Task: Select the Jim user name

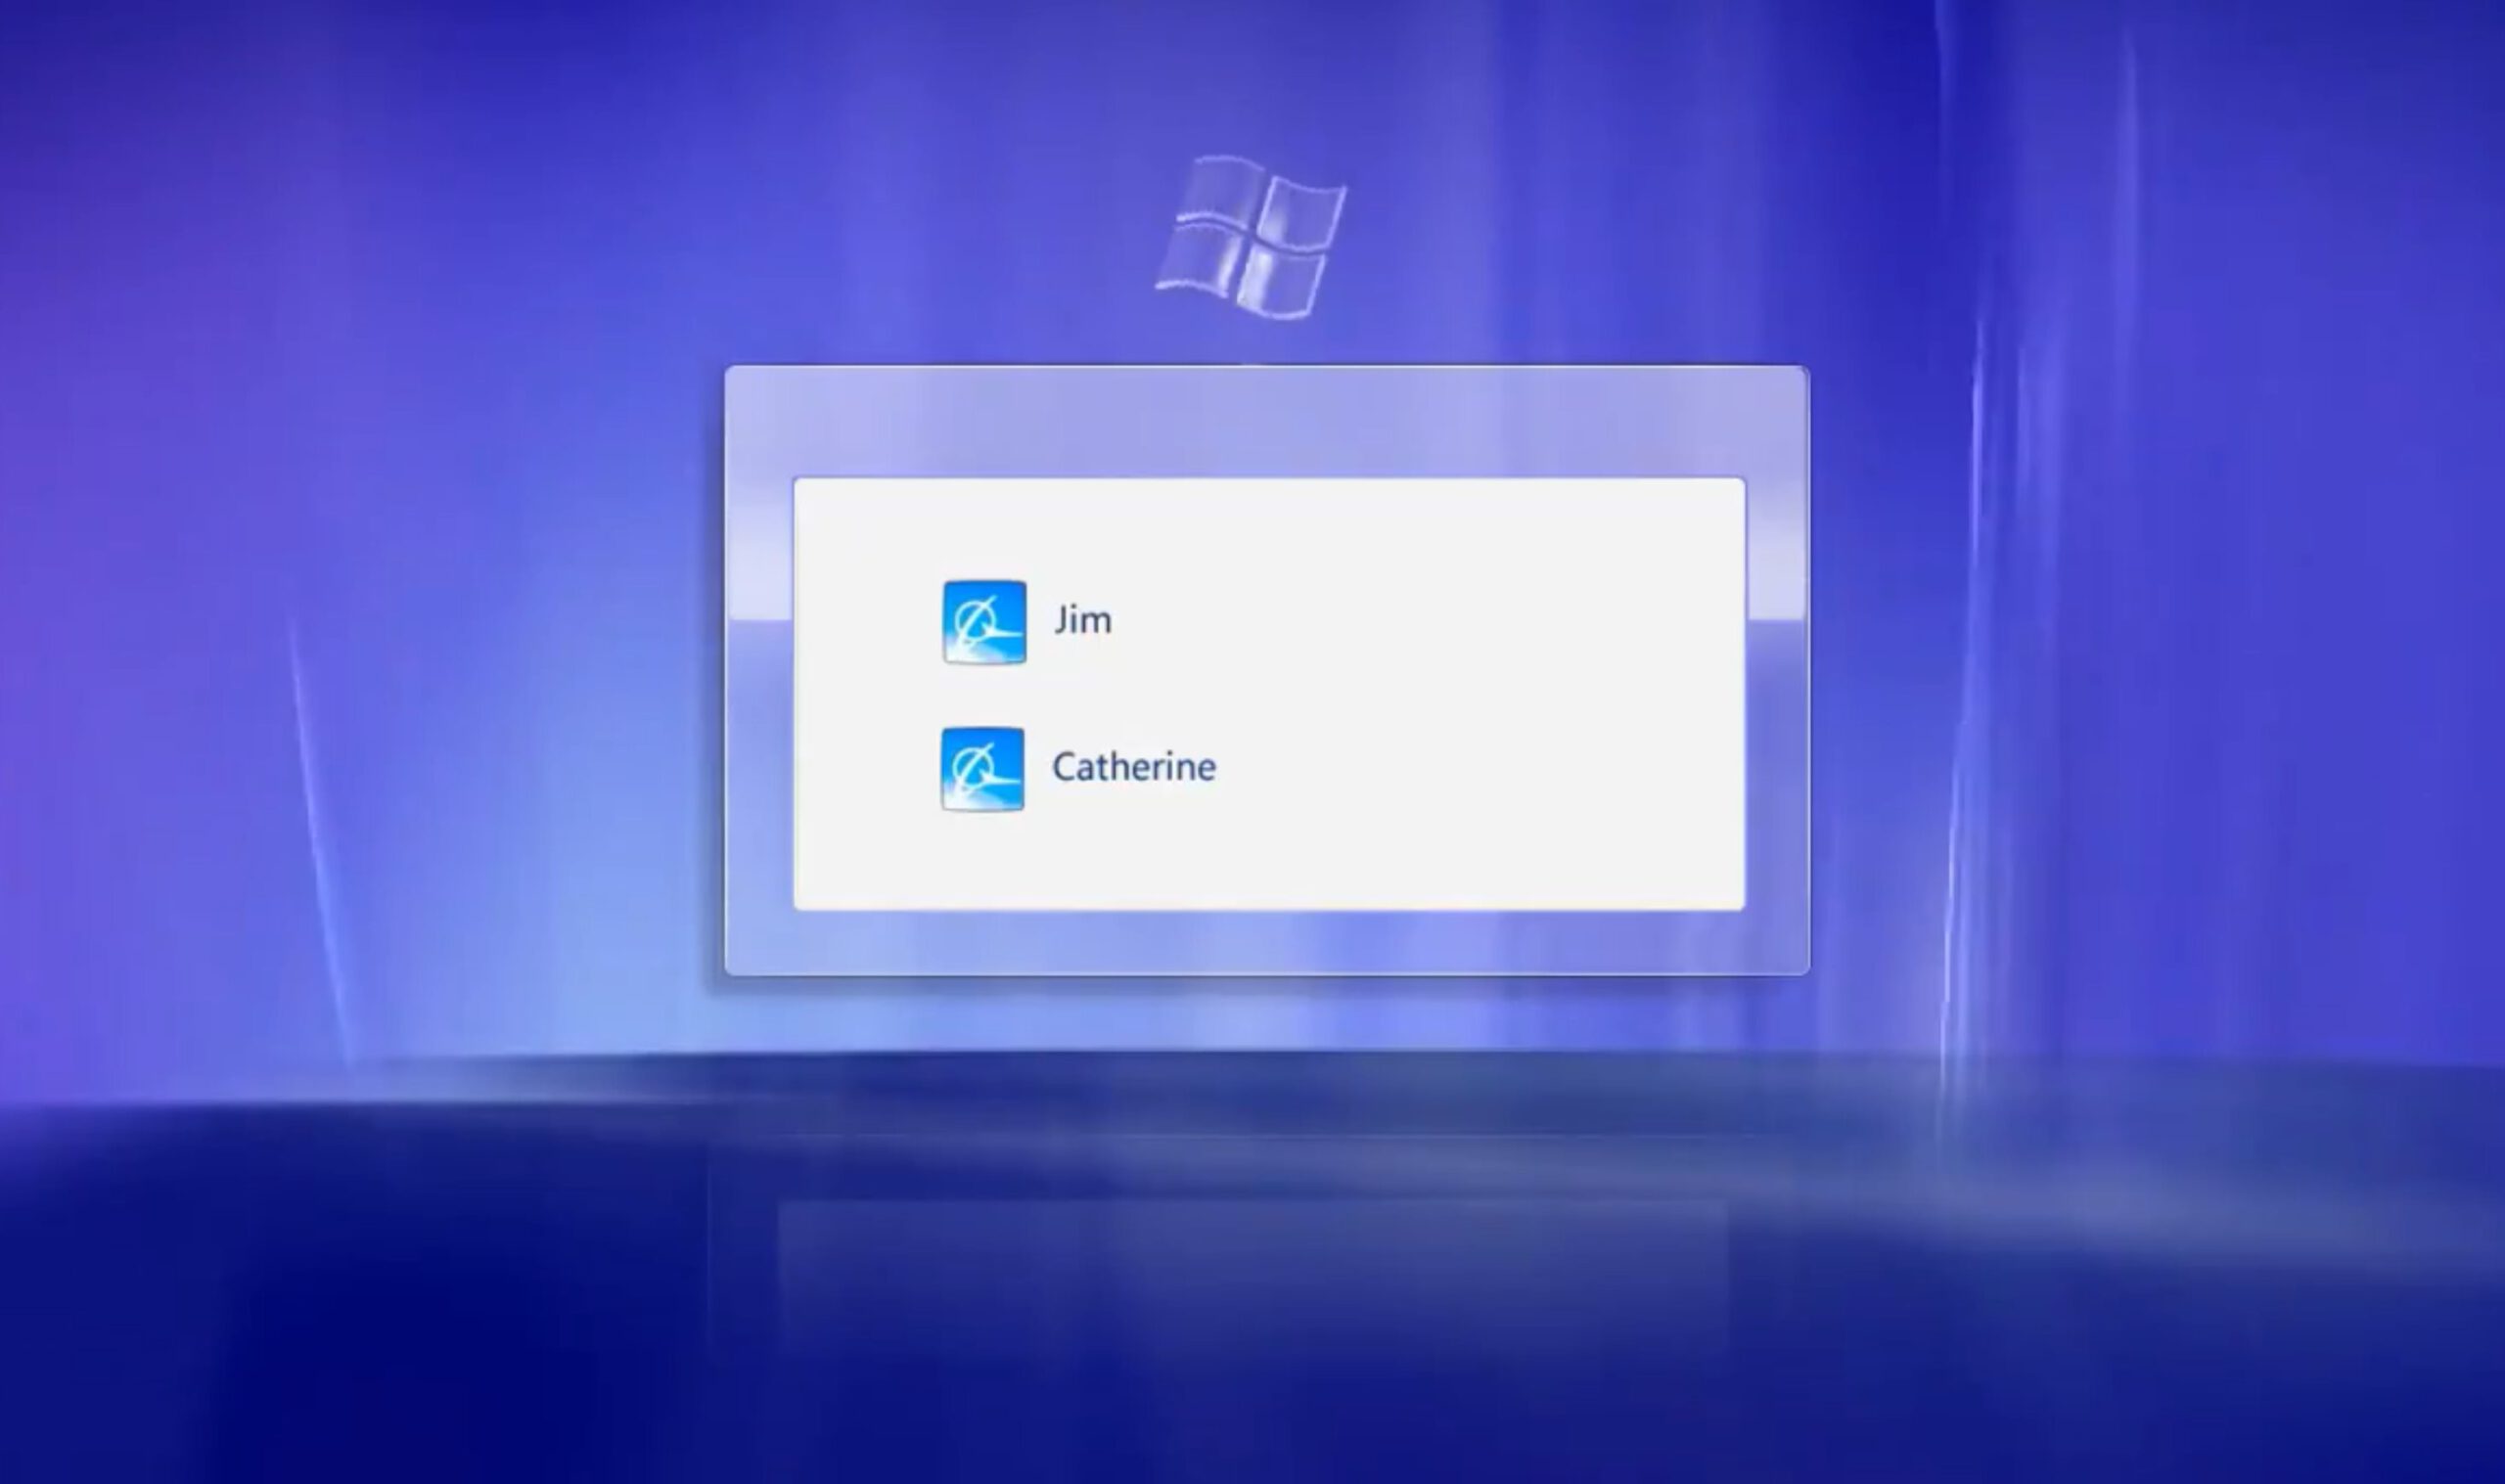Action: tap(1082, 620)
